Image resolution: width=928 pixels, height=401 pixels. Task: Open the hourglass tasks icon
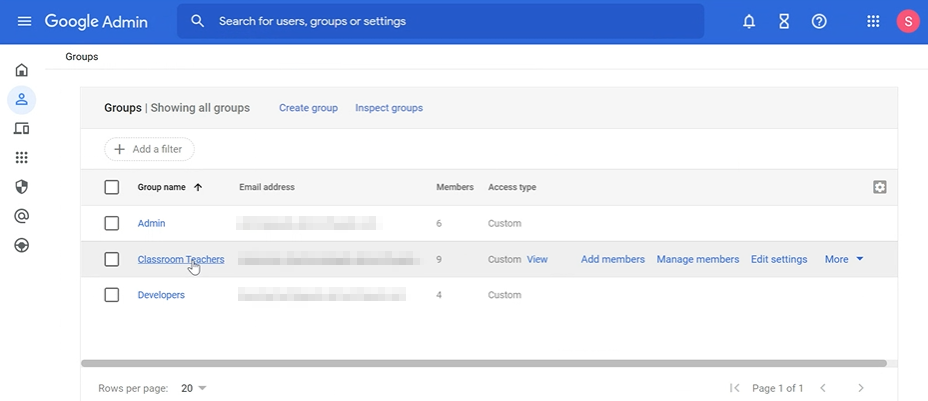(784, 21)
